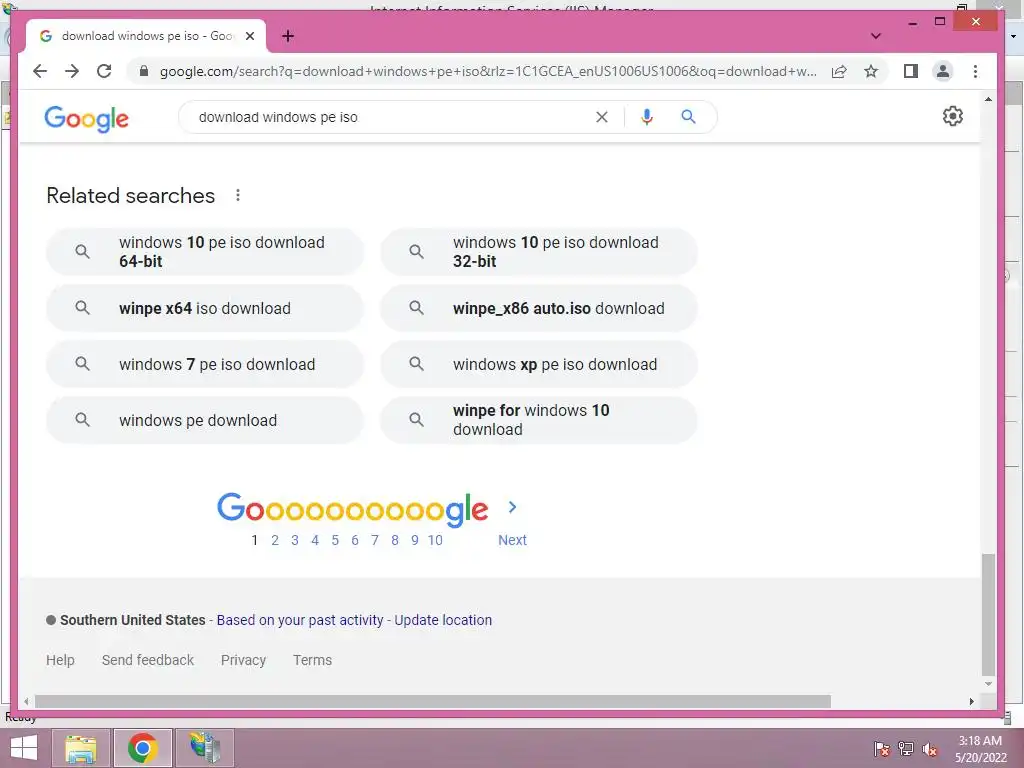View site info via the padlock icon

(144, 71)
